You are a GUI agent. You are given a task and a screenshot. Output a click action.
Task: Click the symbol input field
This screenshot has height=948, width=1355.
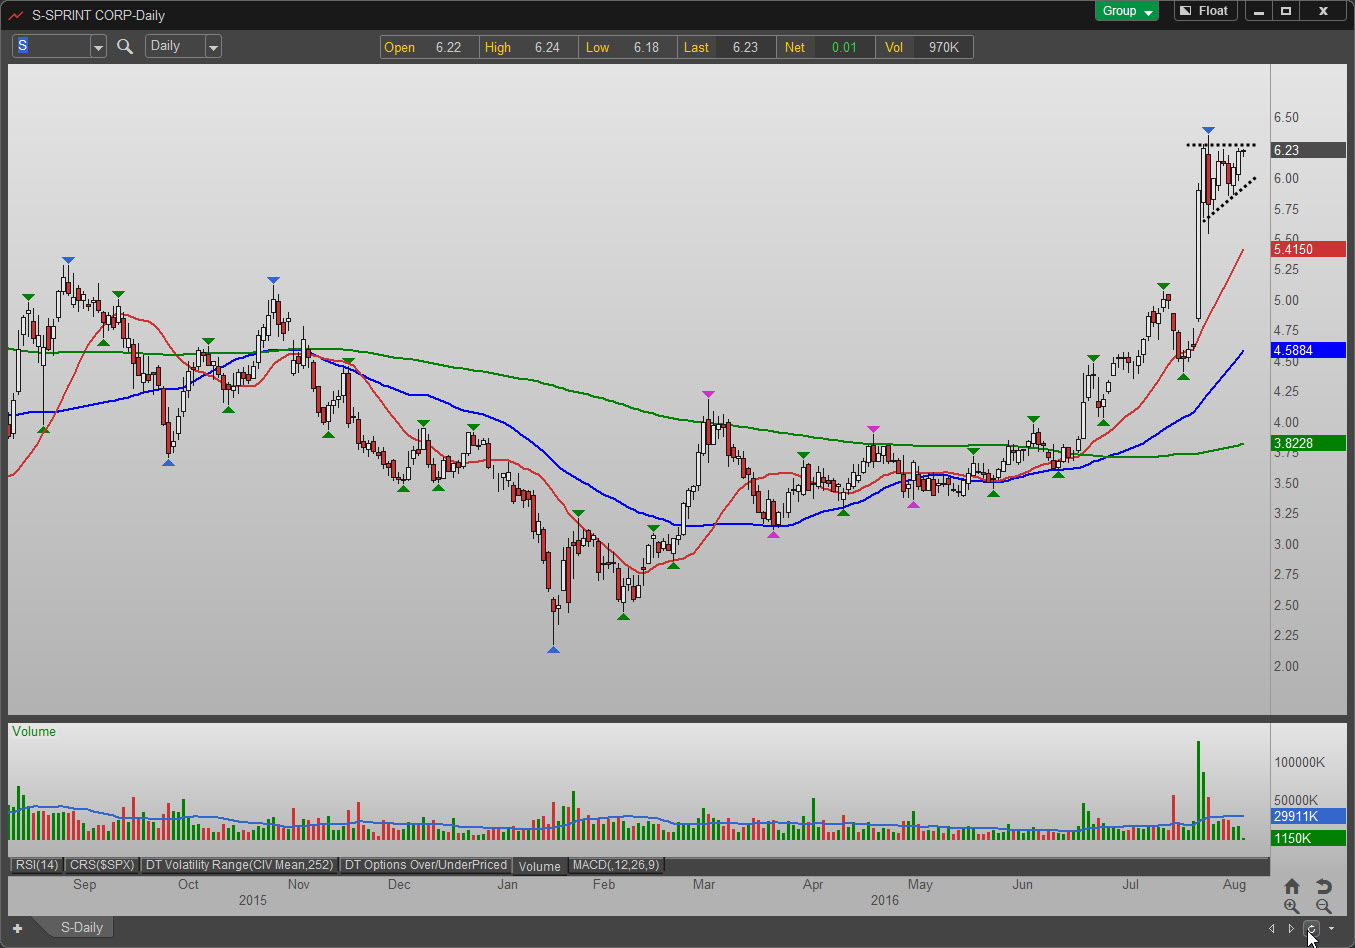(52, 46)
